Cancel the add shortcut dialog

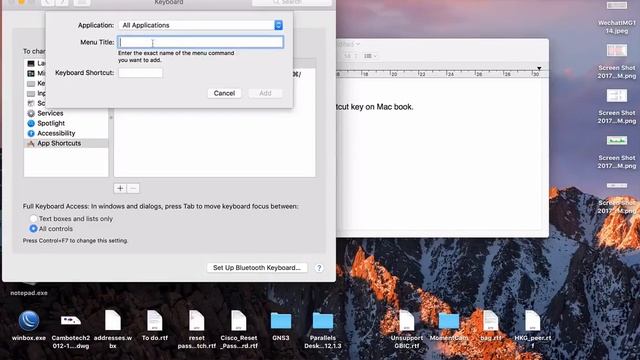pyautogui.click(x=224, y=93)
